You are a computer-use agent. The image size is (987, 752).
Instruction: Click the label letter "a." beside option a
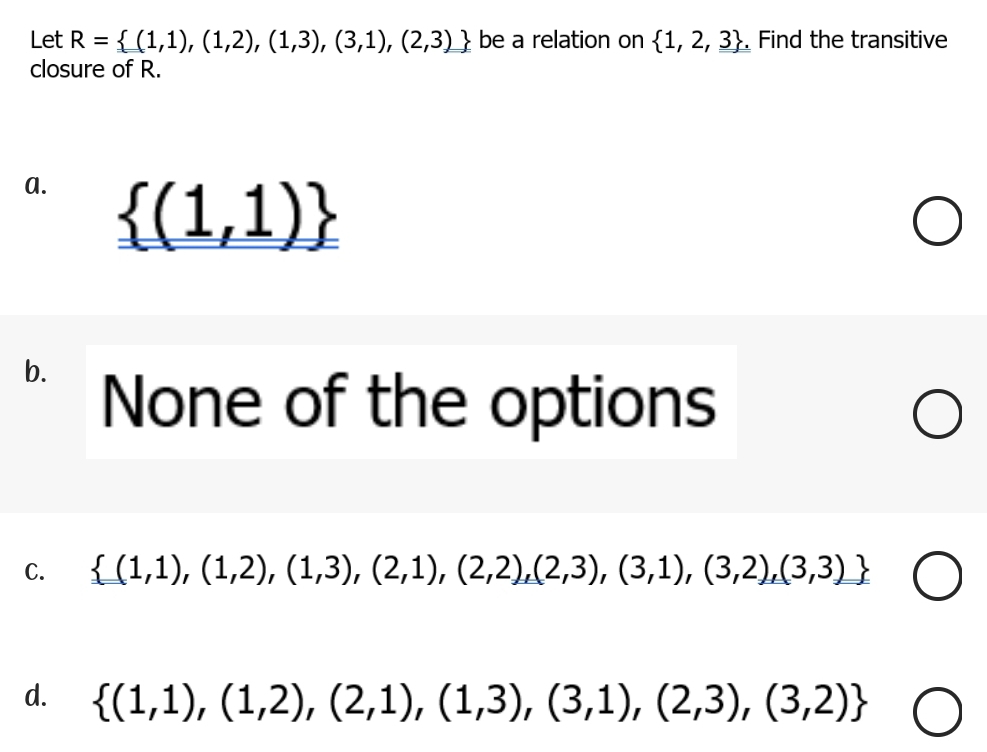point(36,185)
